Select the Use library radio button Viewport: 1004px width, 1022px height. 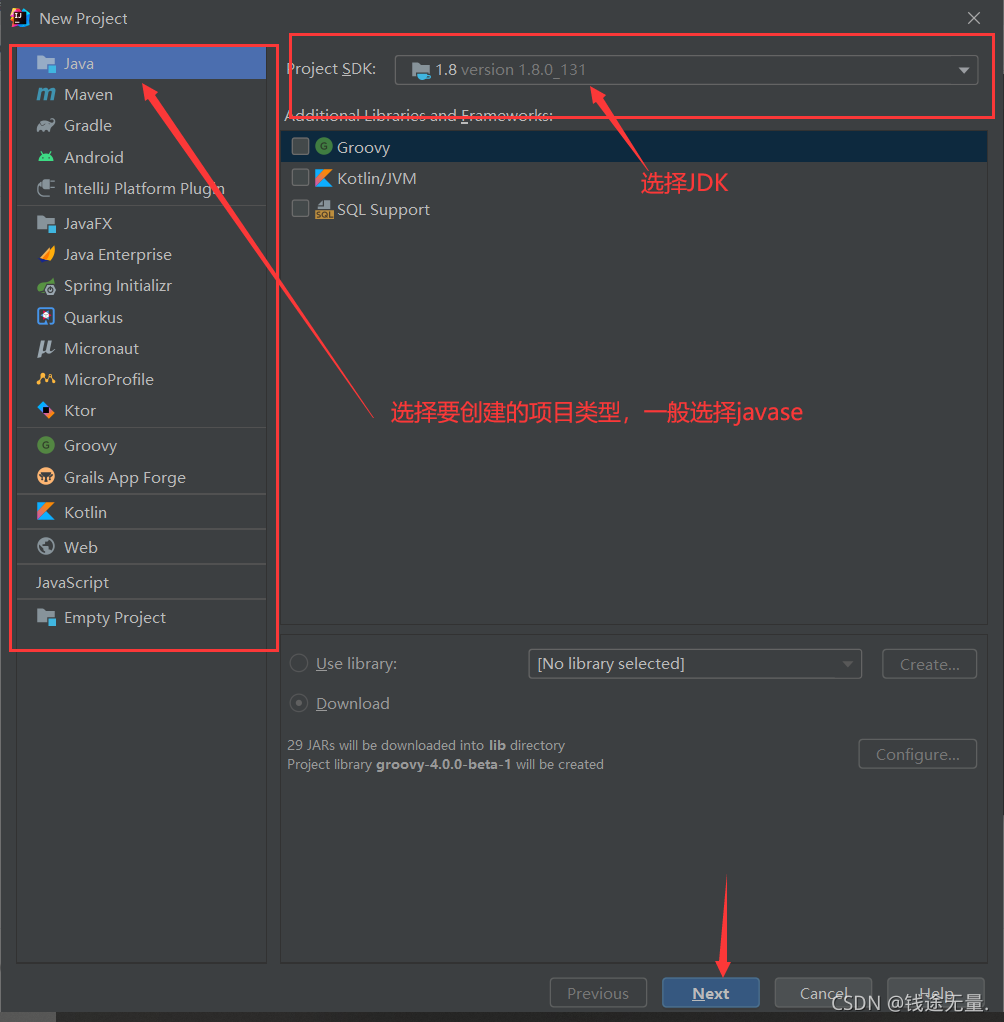point(299,664)
